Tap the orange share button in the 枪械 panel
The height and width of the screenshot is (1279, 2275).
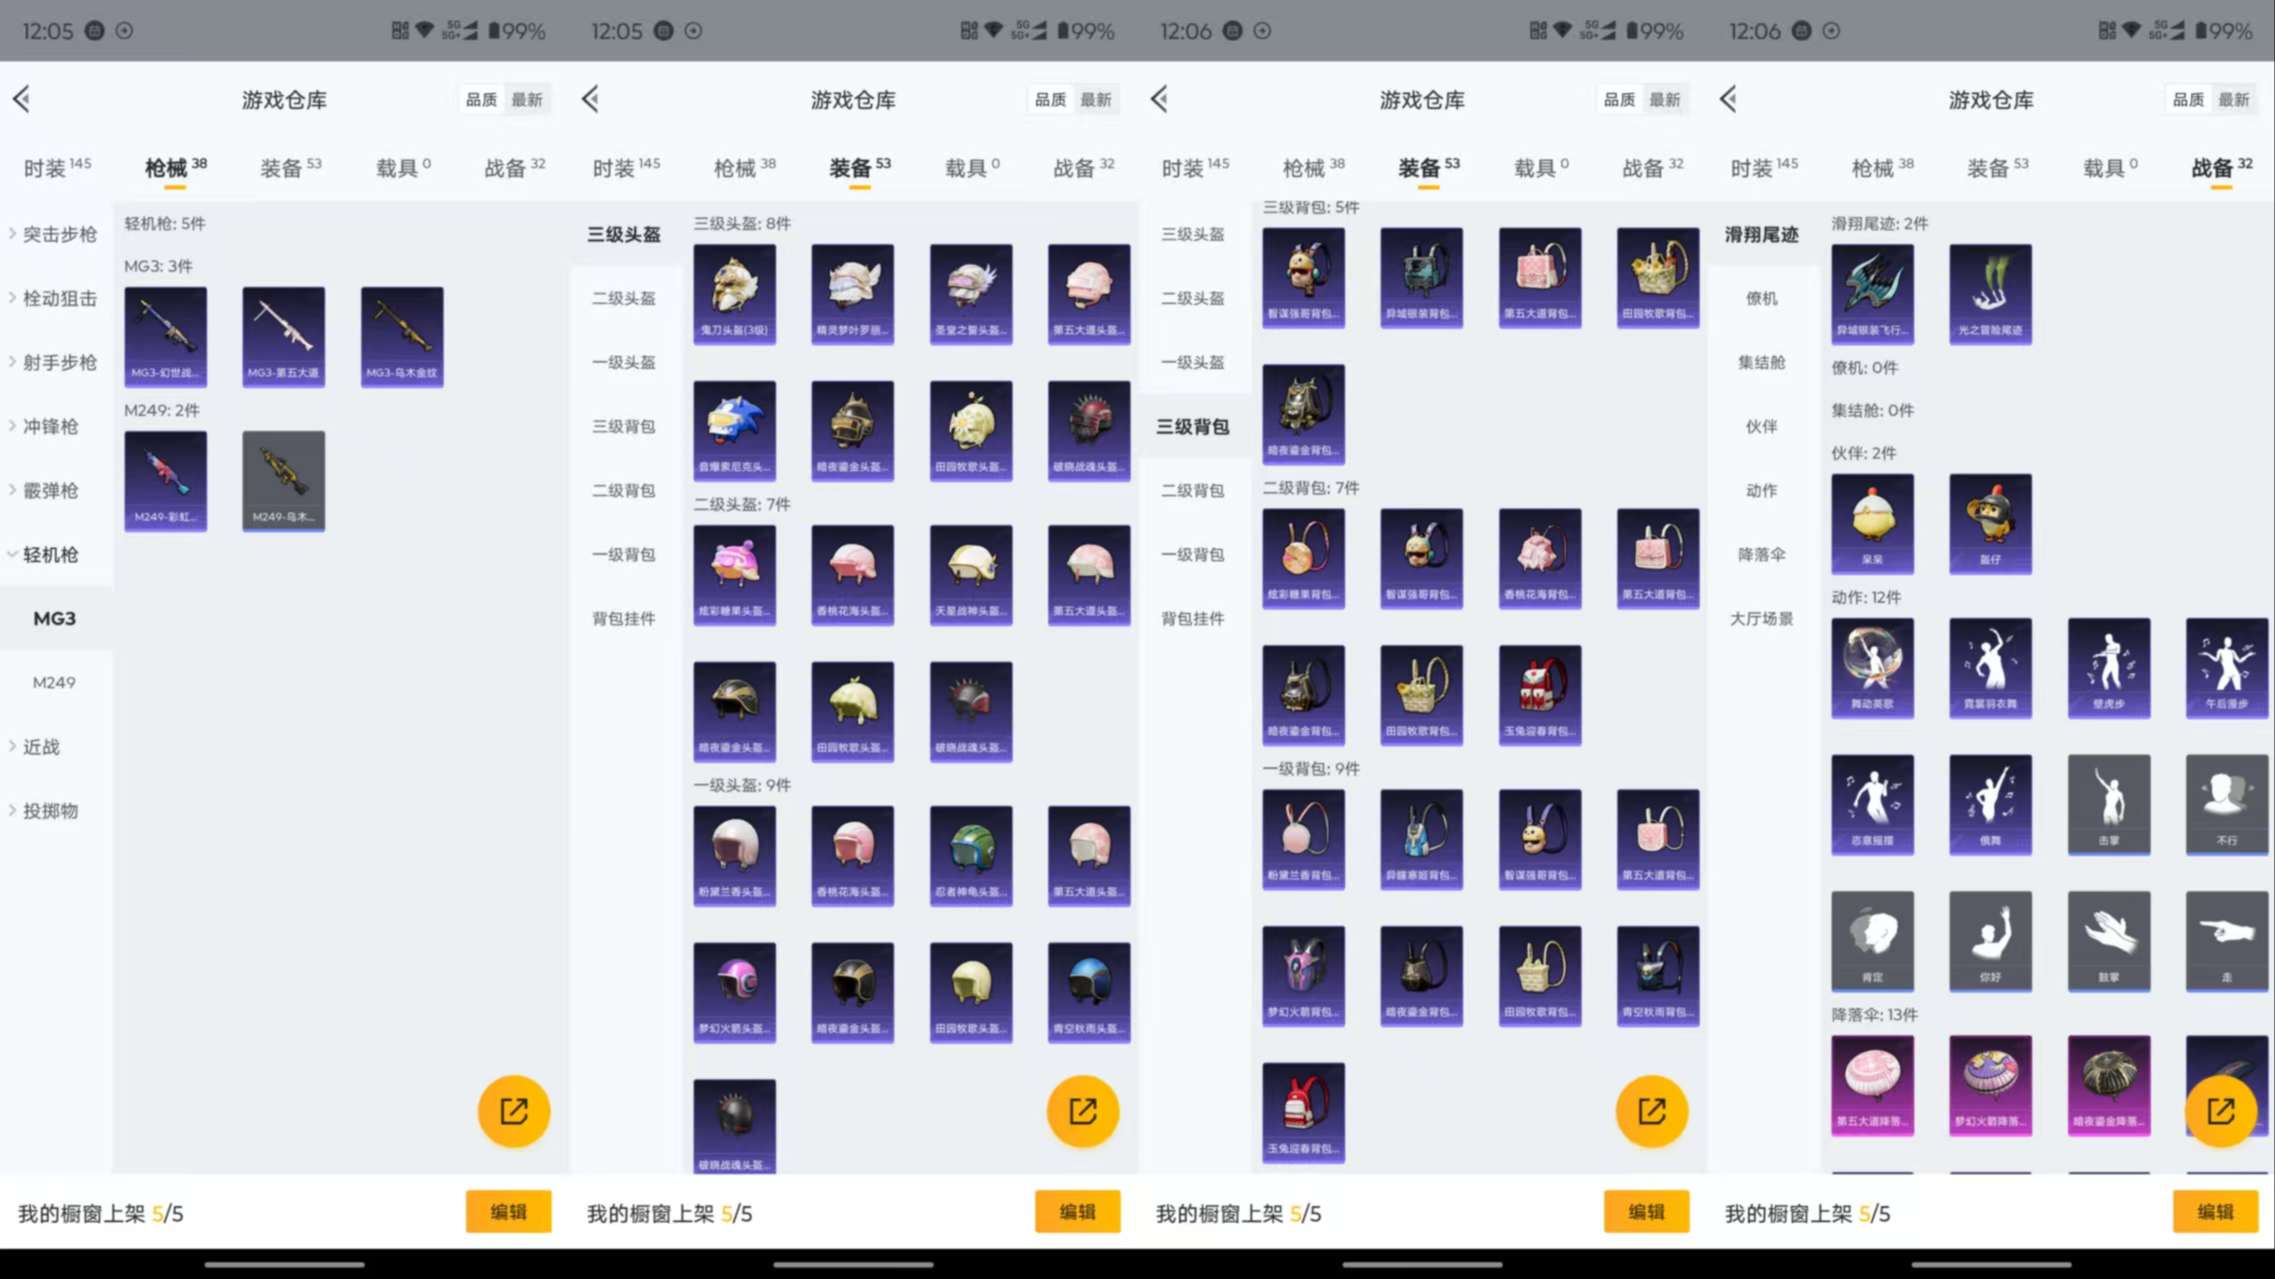click(513, 1110)
